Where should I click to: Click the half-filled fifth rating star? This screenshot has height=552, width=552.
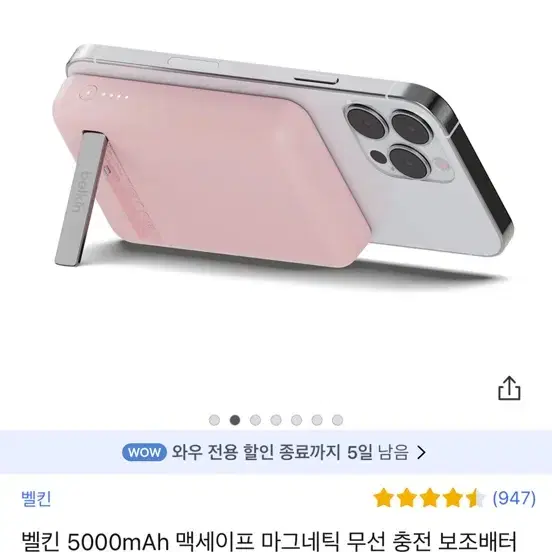[x=475, y=498]
